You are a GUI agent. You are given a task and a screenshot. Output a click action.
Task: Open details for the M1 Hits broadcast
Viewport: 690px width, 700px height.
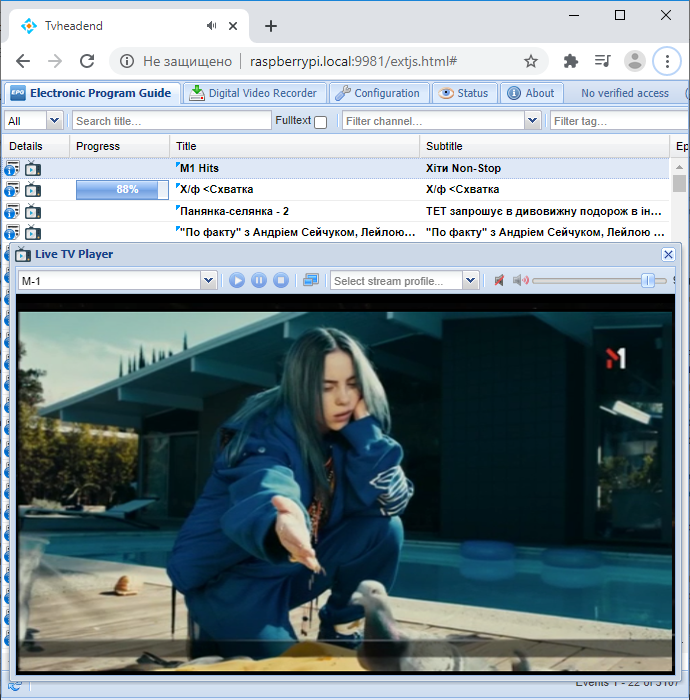(x=12, y=168)
